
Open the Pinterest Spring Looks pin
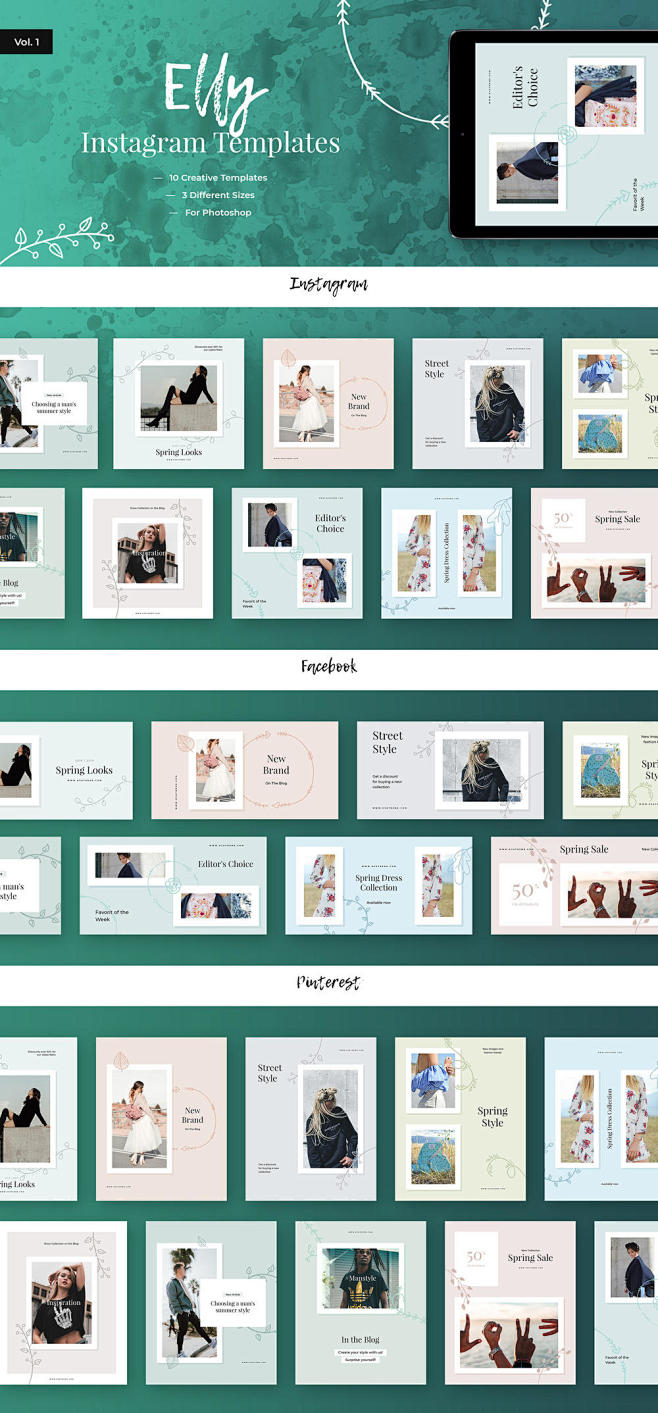[x=38, y=1119]
